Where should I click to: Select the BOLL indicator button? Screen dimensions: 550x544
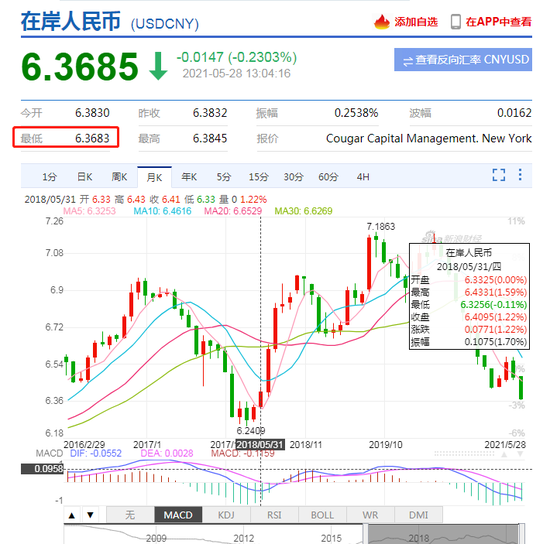coord(322,515)
